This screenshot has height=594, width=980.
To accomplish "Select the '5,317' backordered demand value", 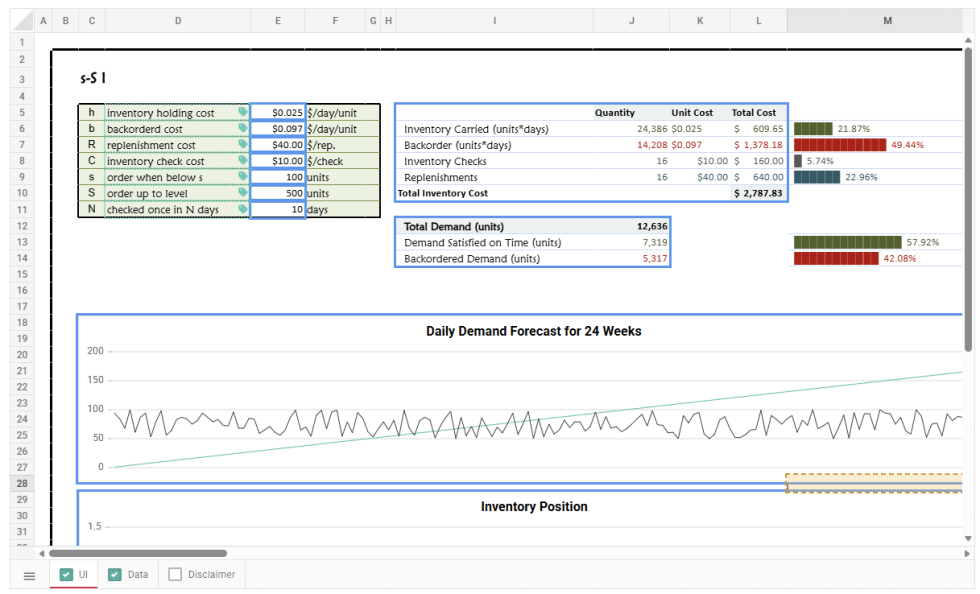I will point(654,258).
